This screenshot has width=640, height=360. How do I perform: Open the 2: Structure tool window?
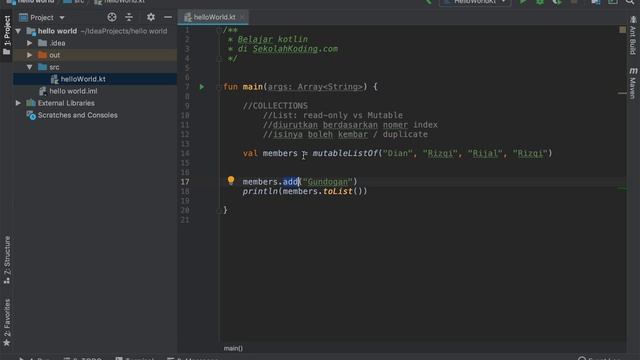[x=7, y=260]
